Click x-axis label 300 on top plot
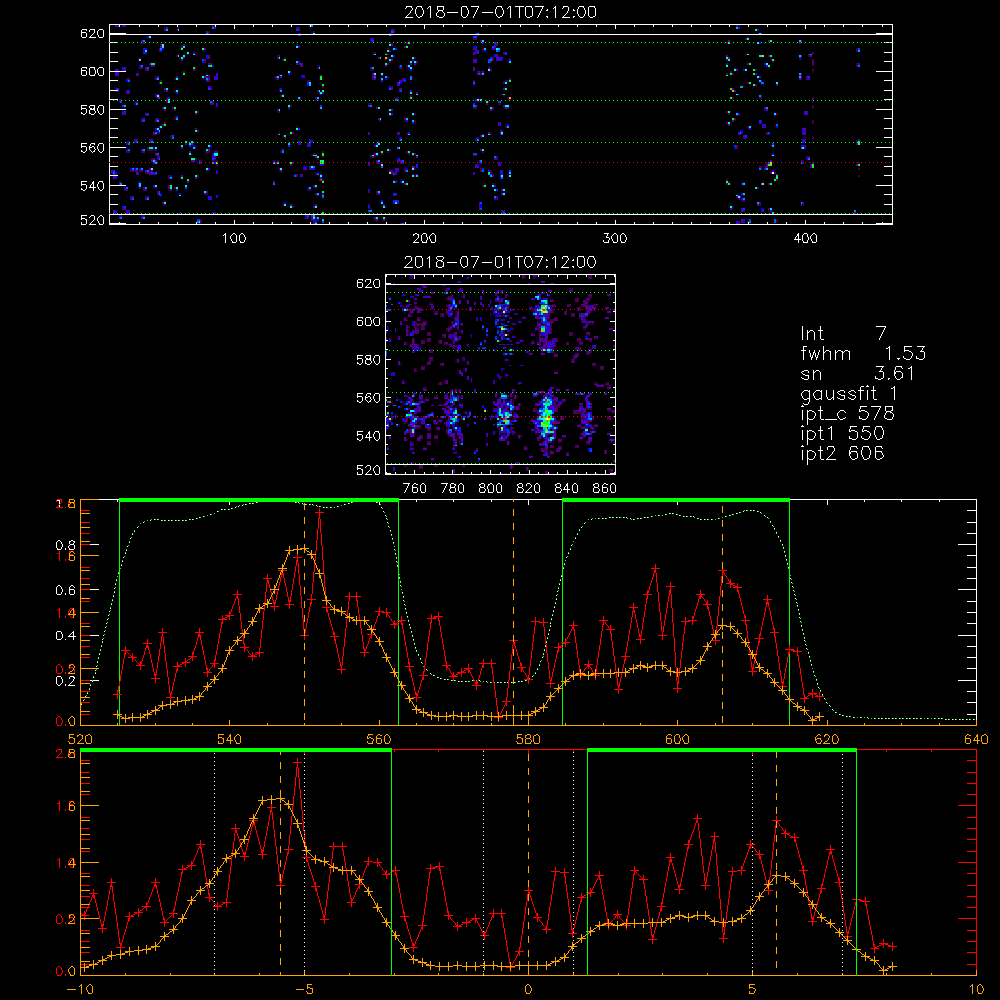Viewport: 1000px width, 1000px height. (x=615, y=239)
